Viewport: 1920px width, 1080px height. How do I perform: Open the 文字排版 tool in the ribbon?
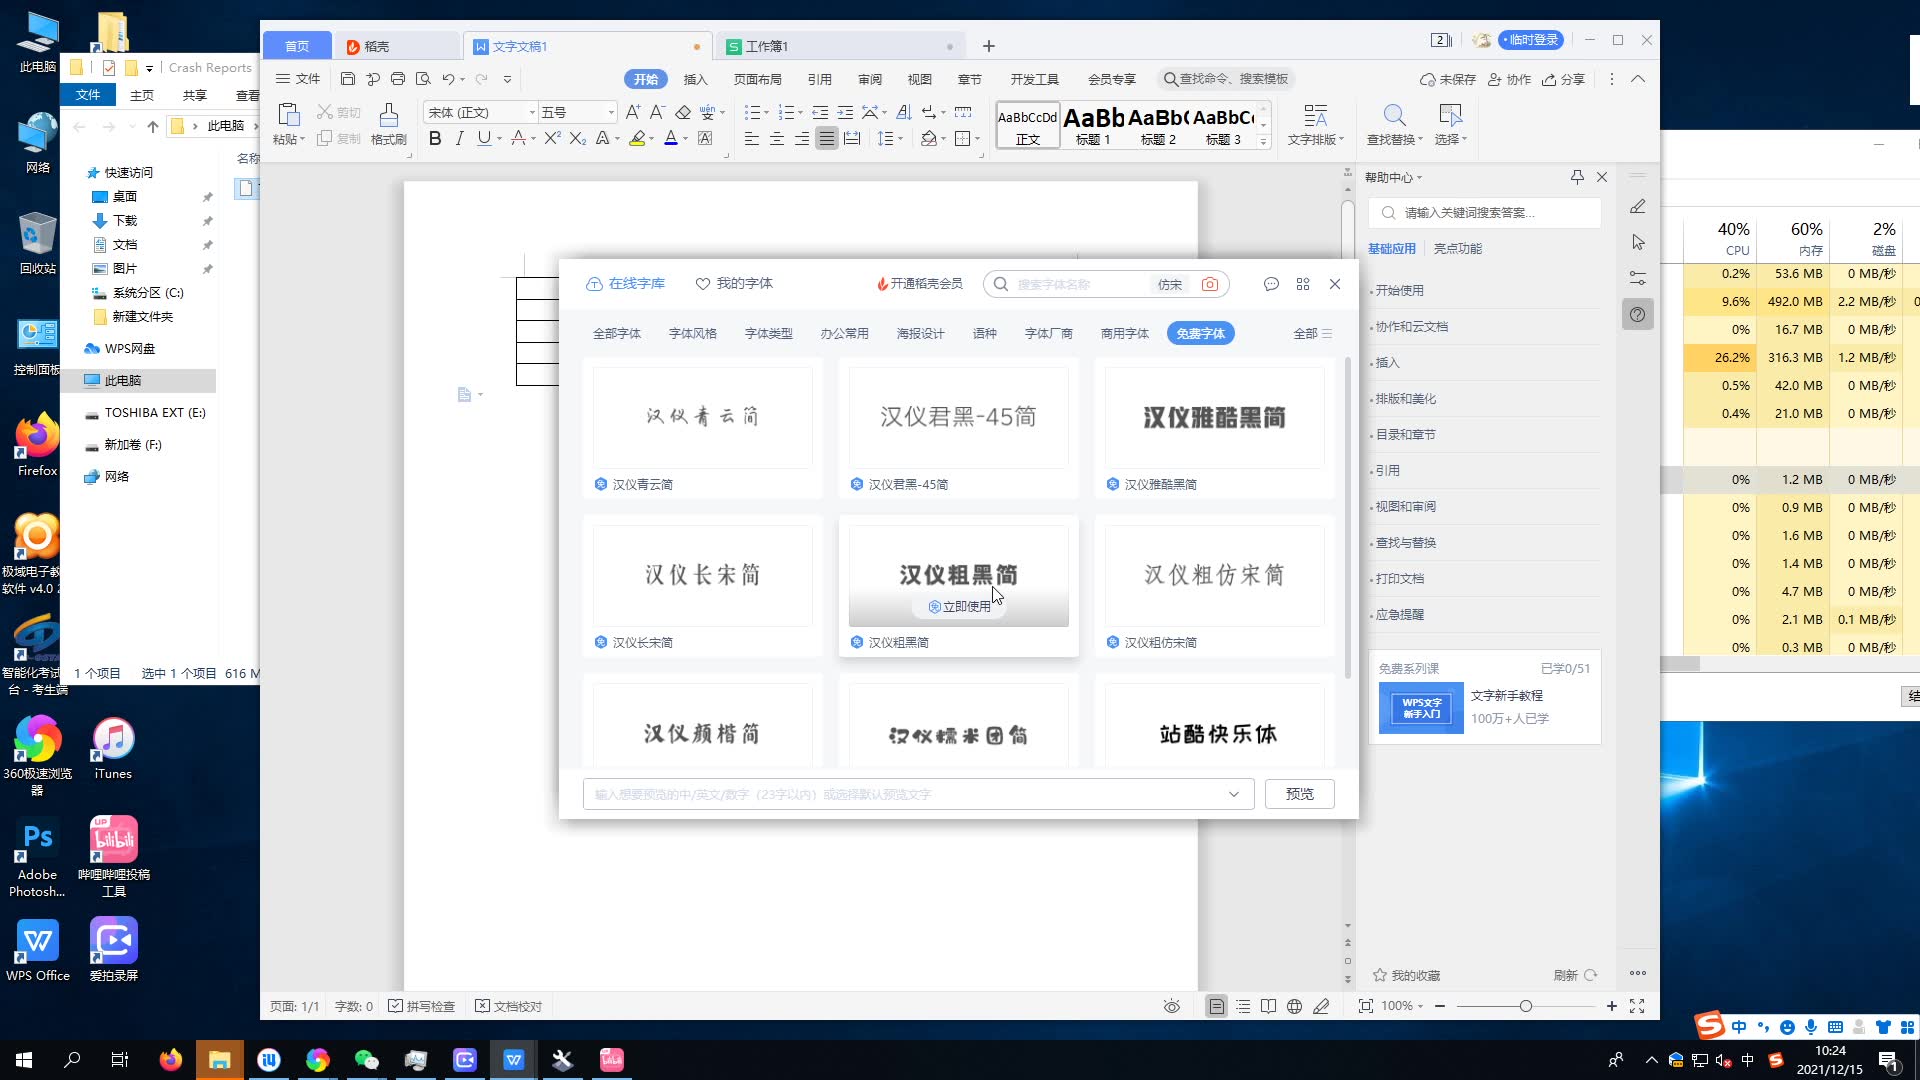1314,125
